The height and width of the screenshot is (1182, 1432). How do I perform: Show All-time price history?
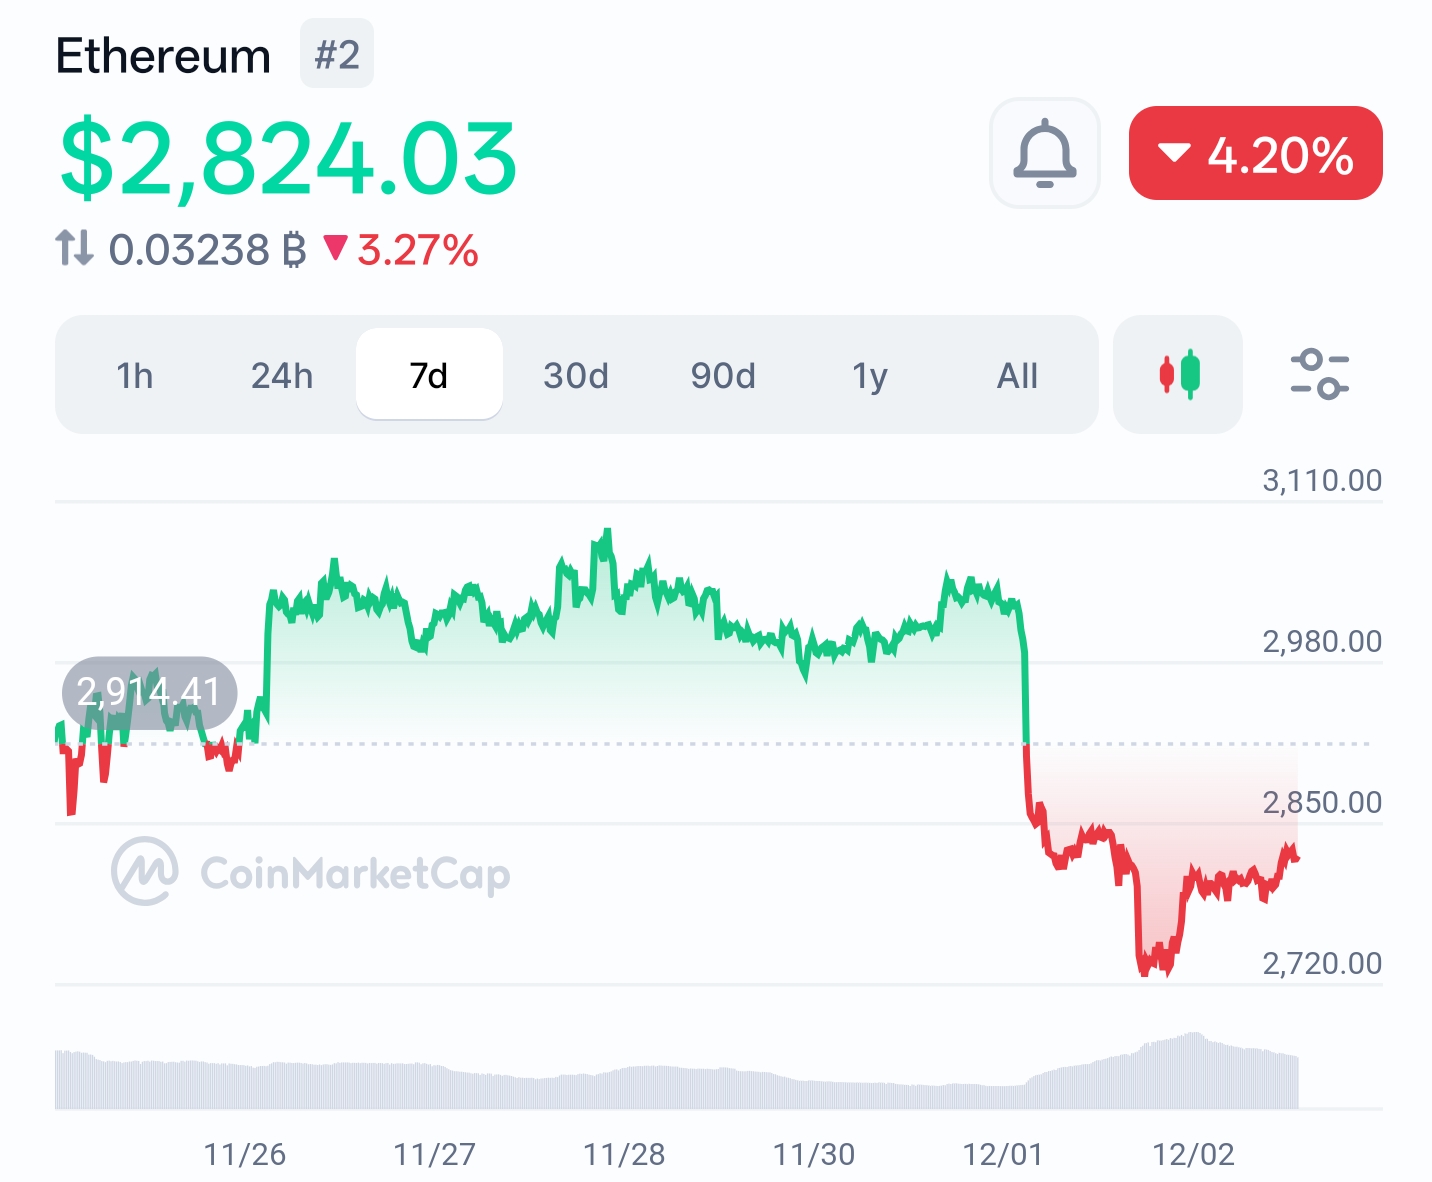click(x=1017, y=375)
